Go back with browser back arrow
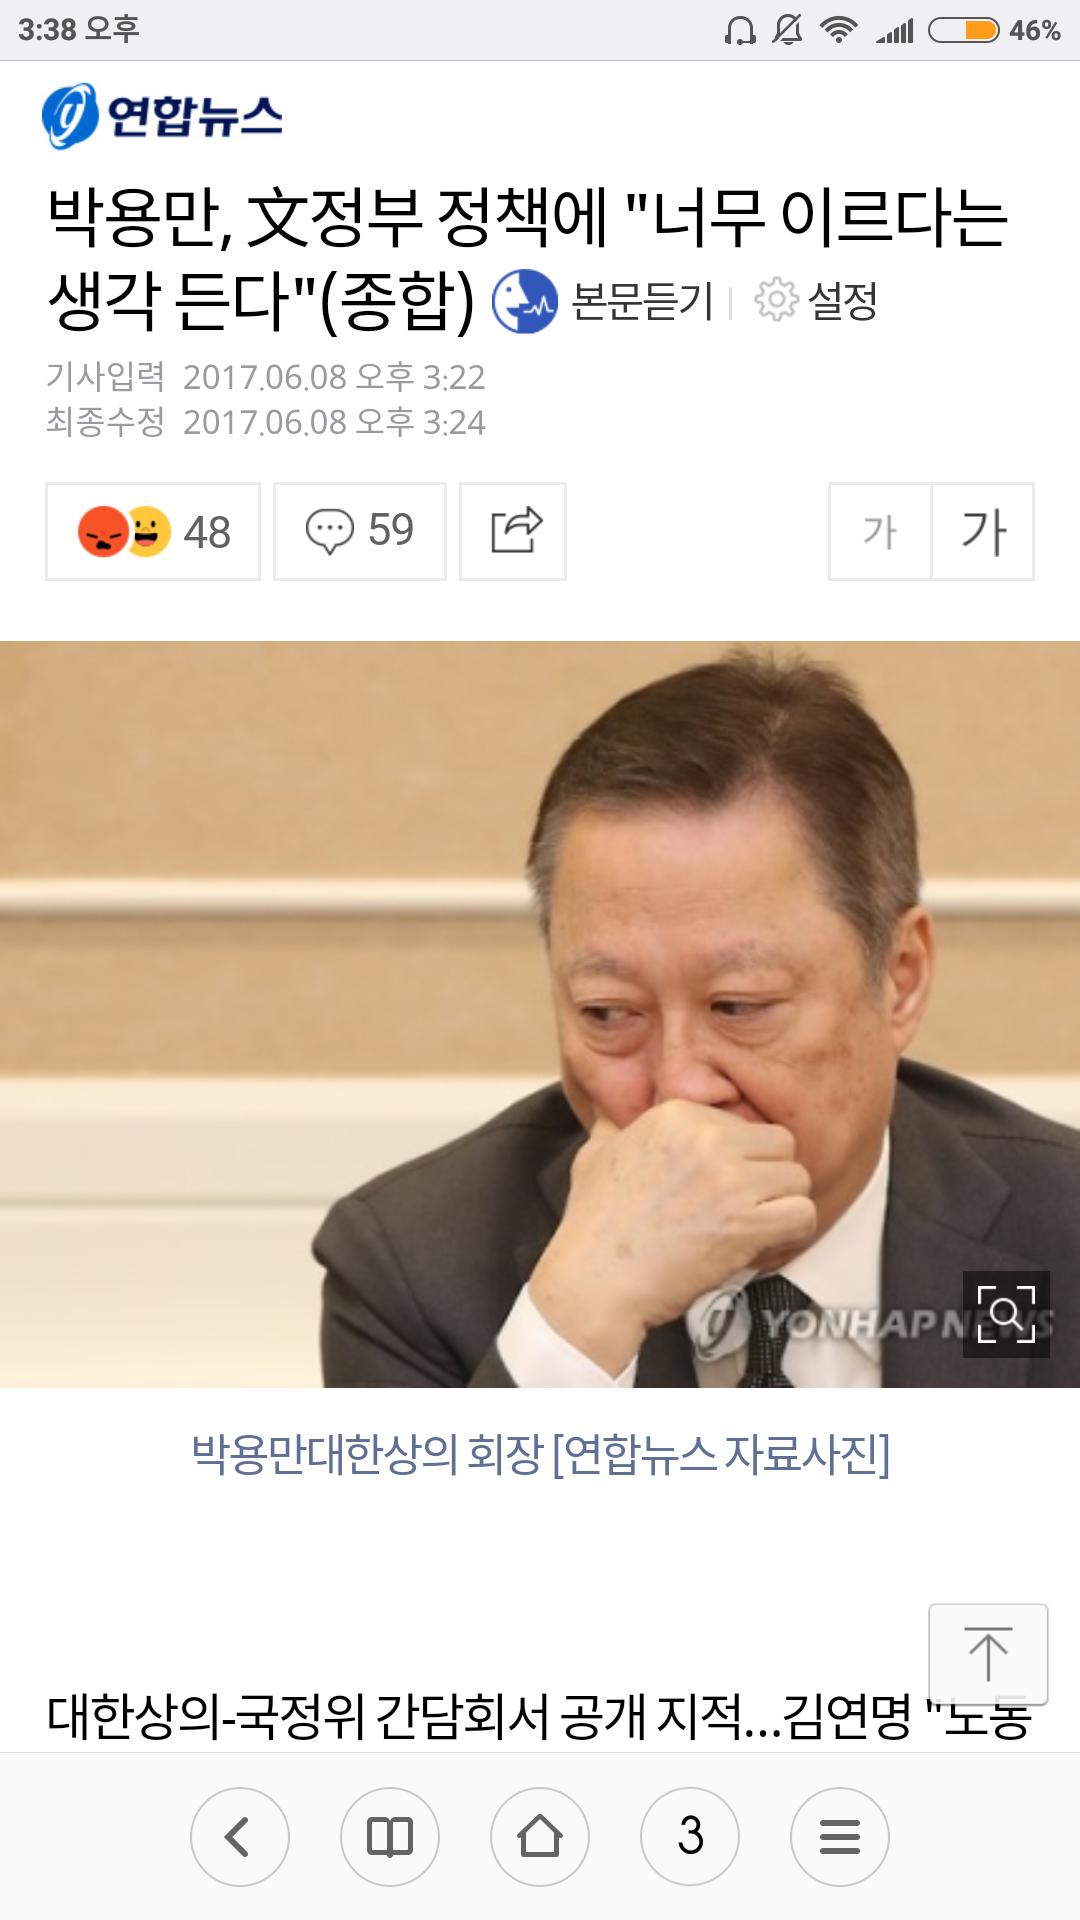 240,1837
